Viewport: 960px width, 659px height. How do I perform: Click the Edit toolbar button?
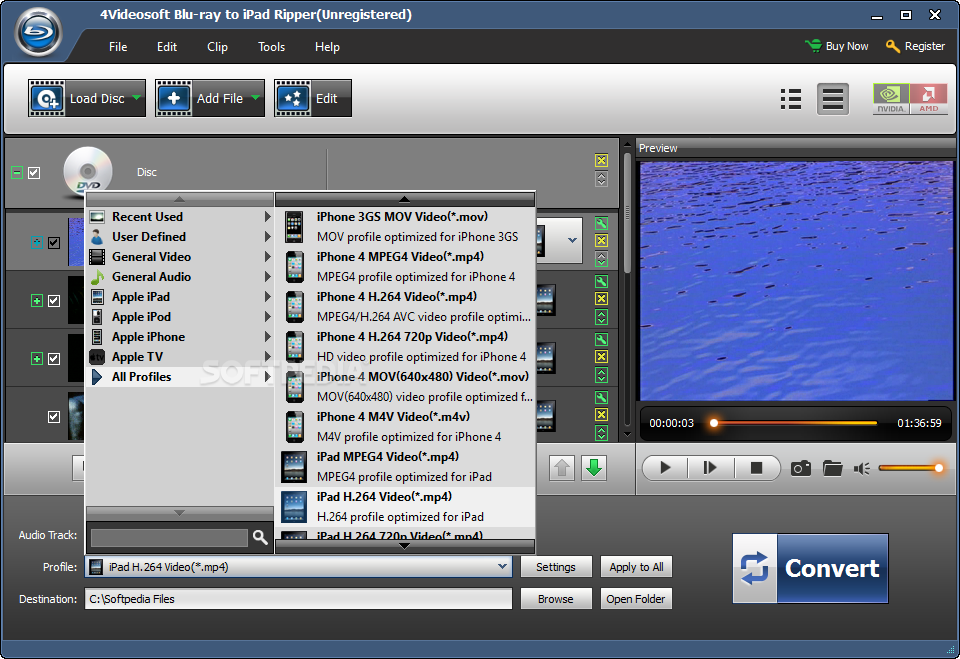tap(313, 98)
